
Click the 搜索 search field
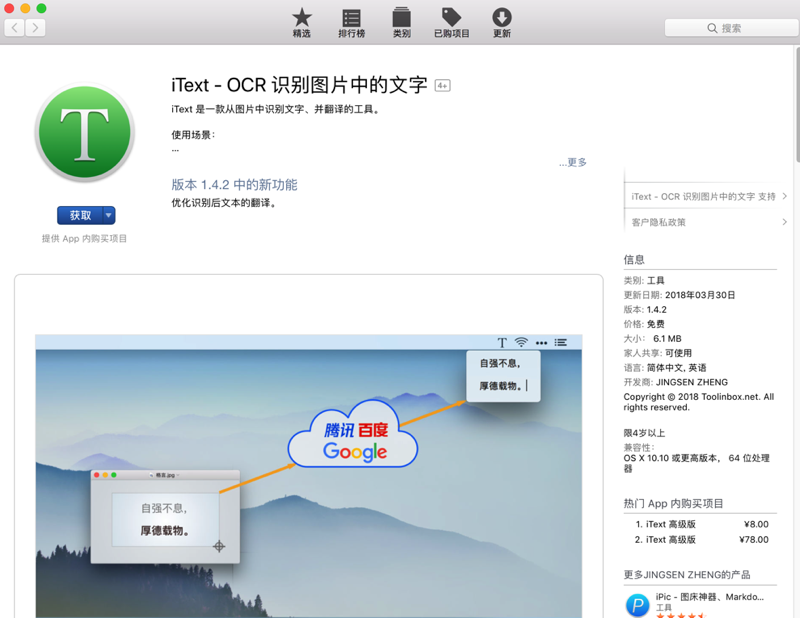(732, 28)
